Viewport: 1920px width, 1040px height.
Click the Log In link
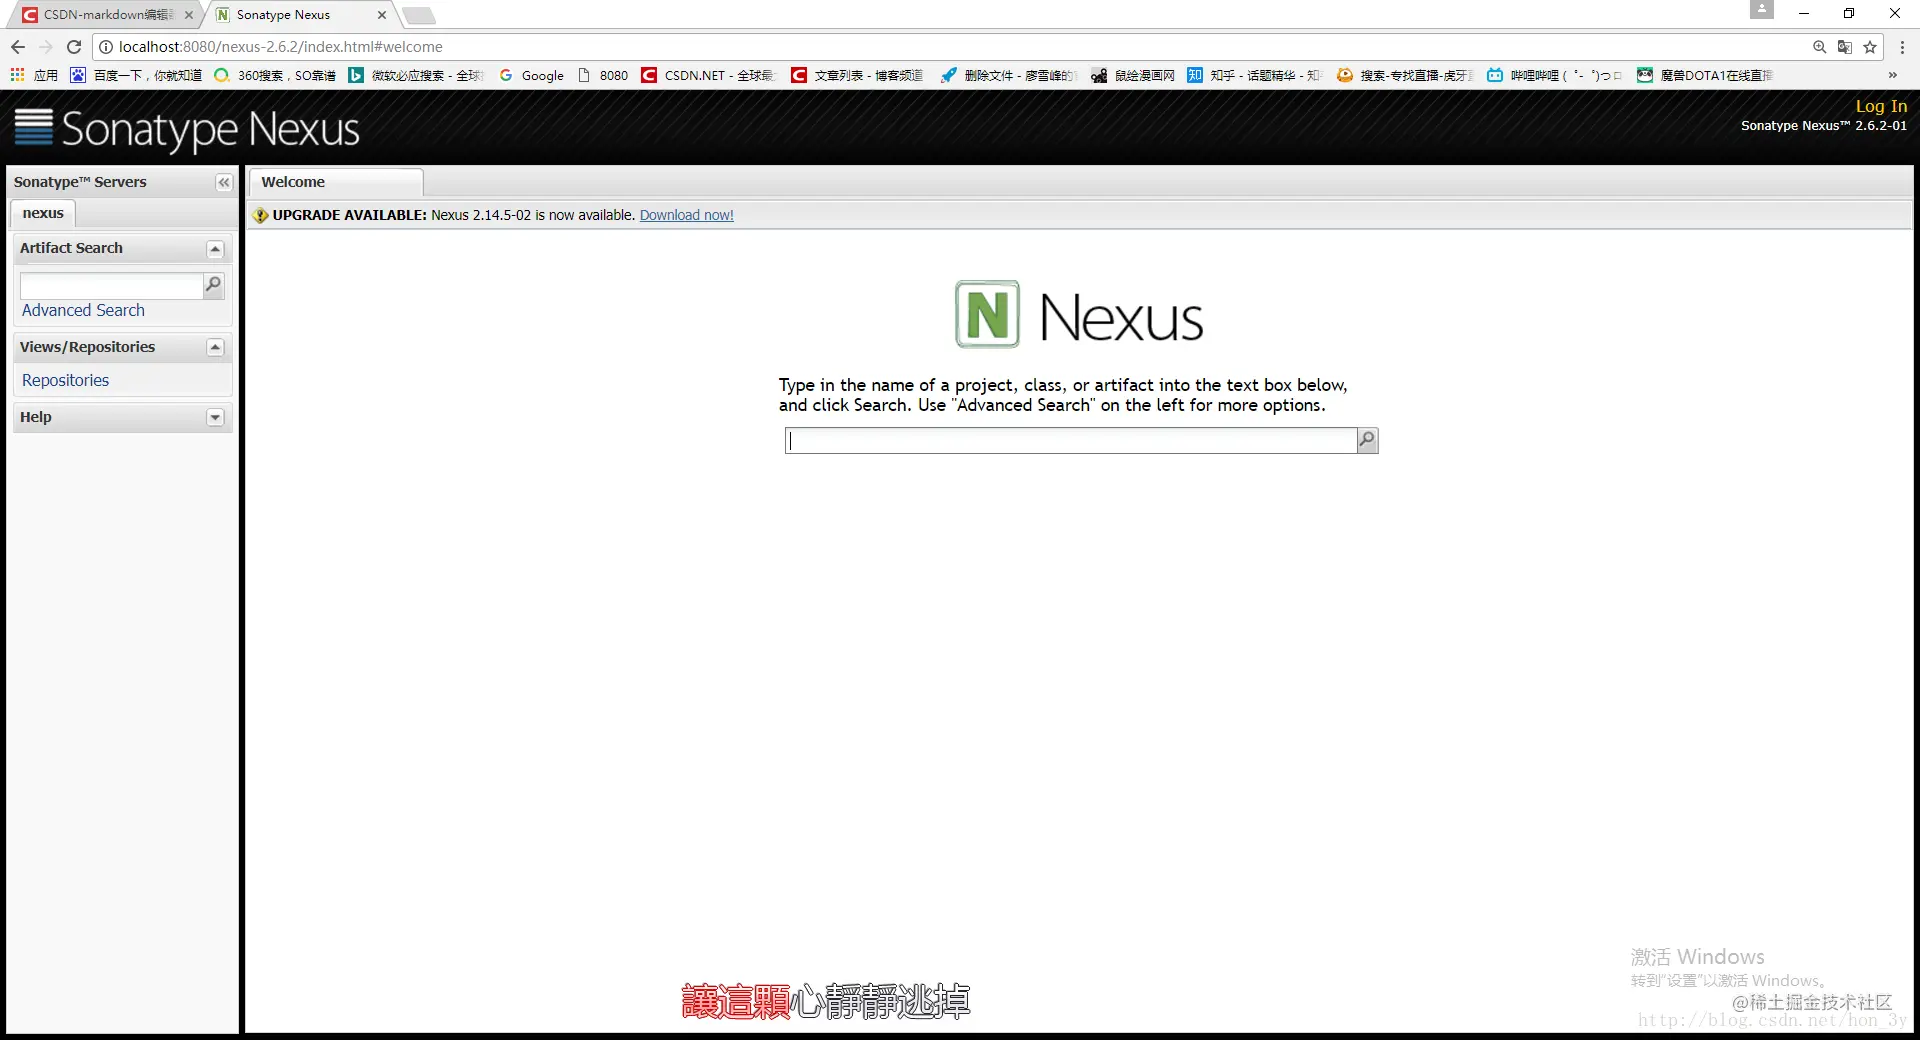click(x=1881, y=106)
